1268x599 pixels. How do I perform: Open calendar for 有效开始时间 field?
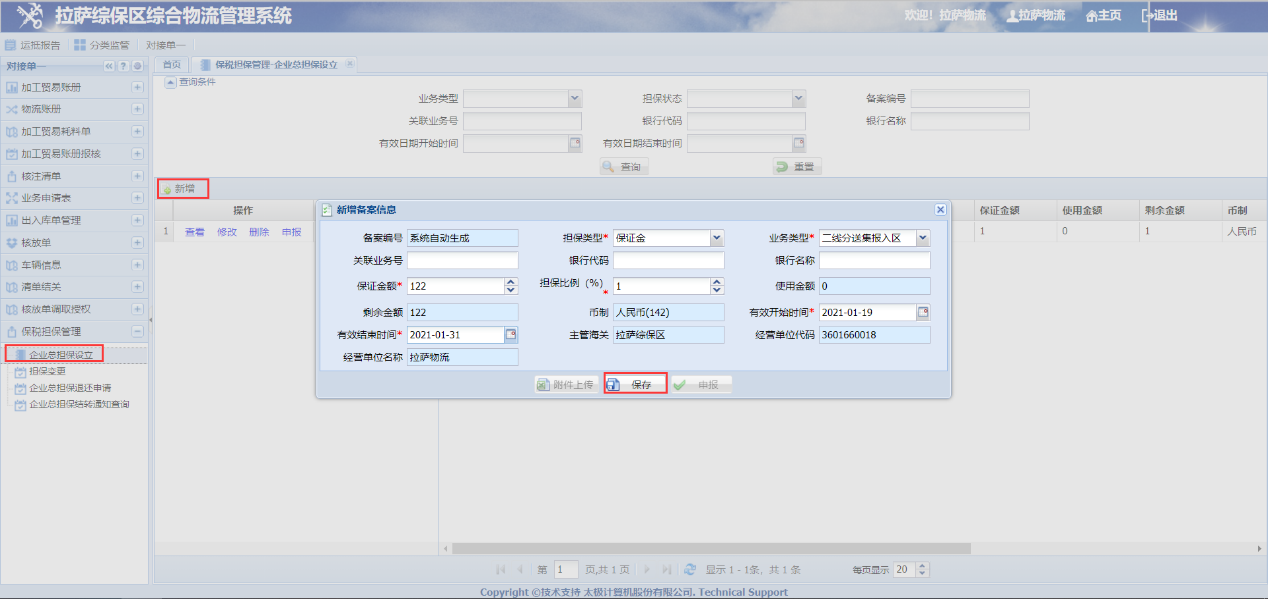click(923, 312)
